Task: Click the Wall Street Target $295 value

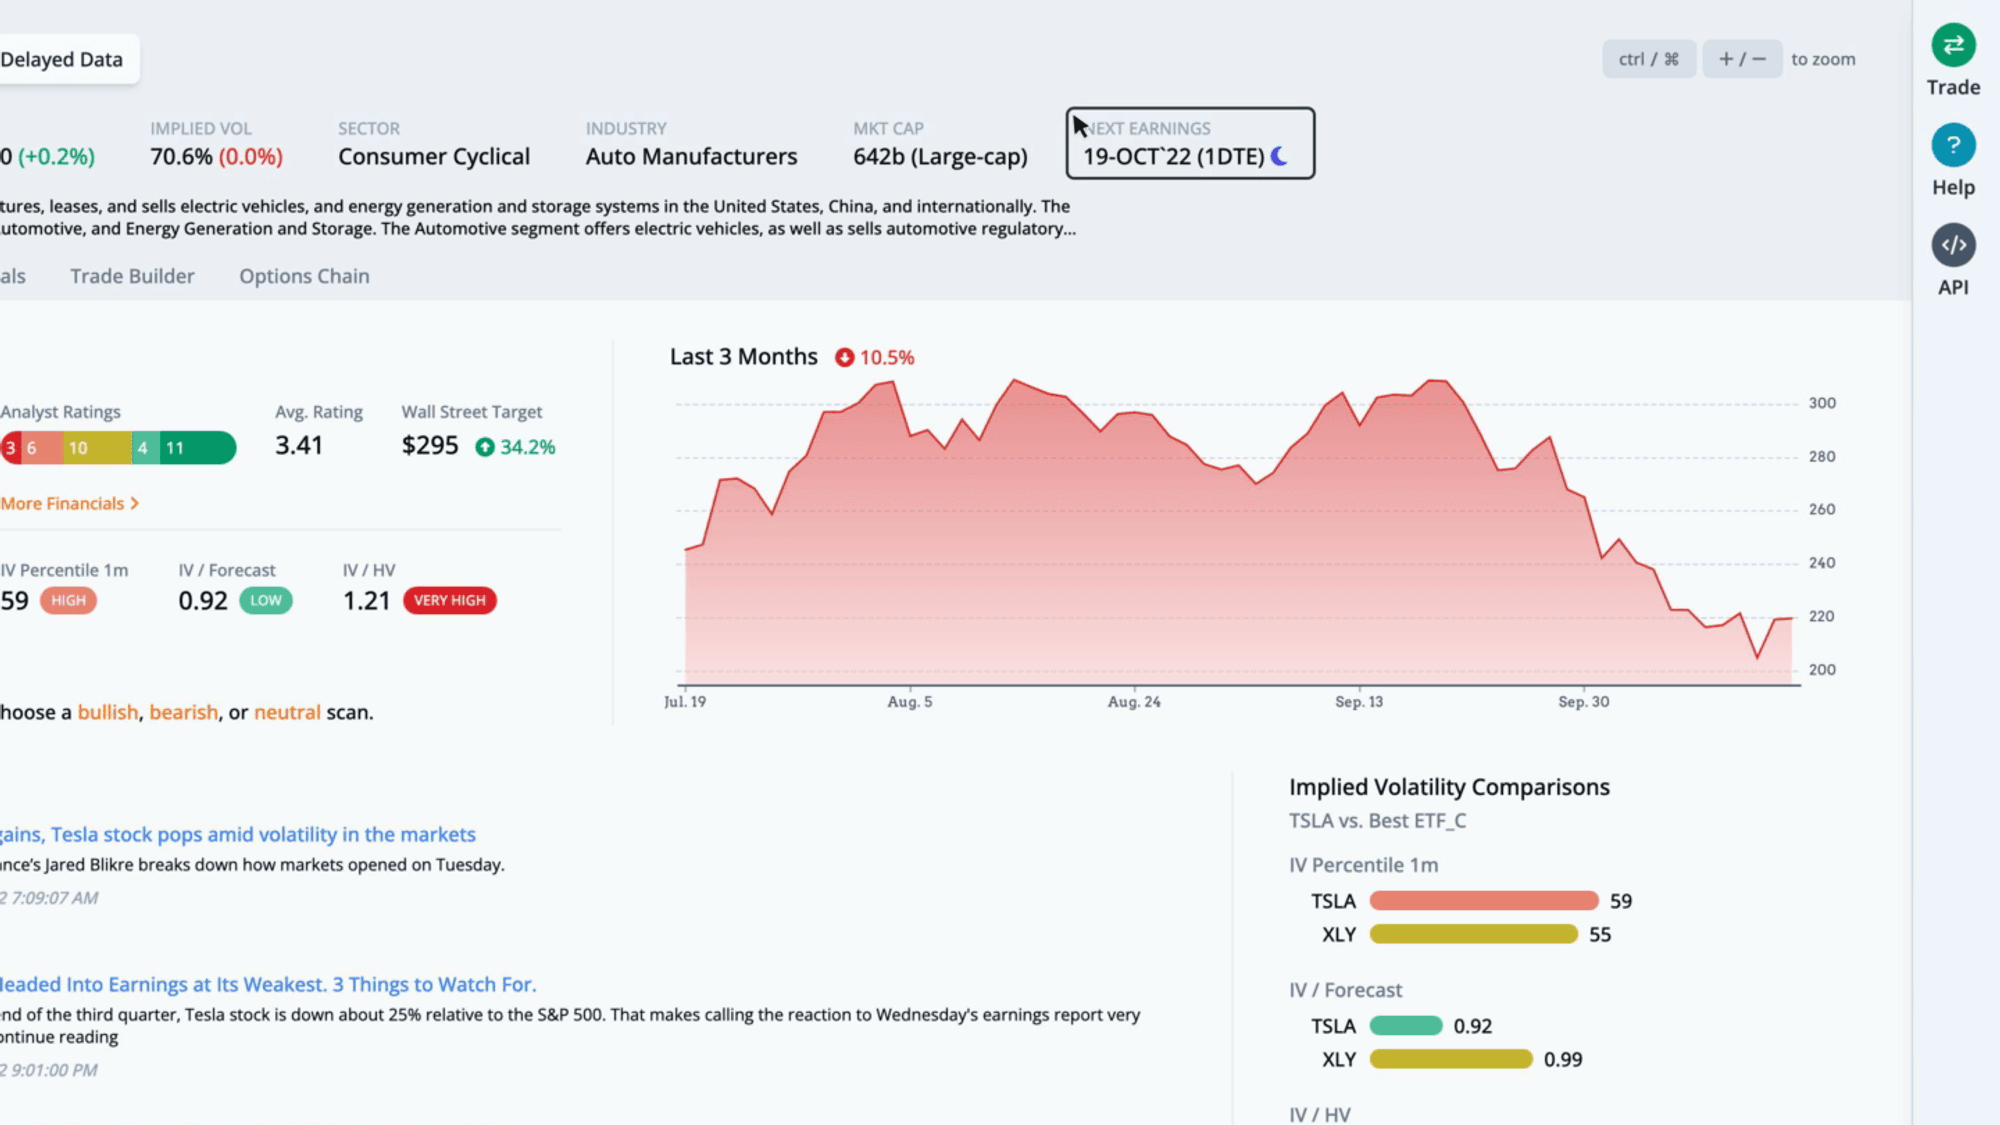Action: pyautogui.click(x=430, y=445)
